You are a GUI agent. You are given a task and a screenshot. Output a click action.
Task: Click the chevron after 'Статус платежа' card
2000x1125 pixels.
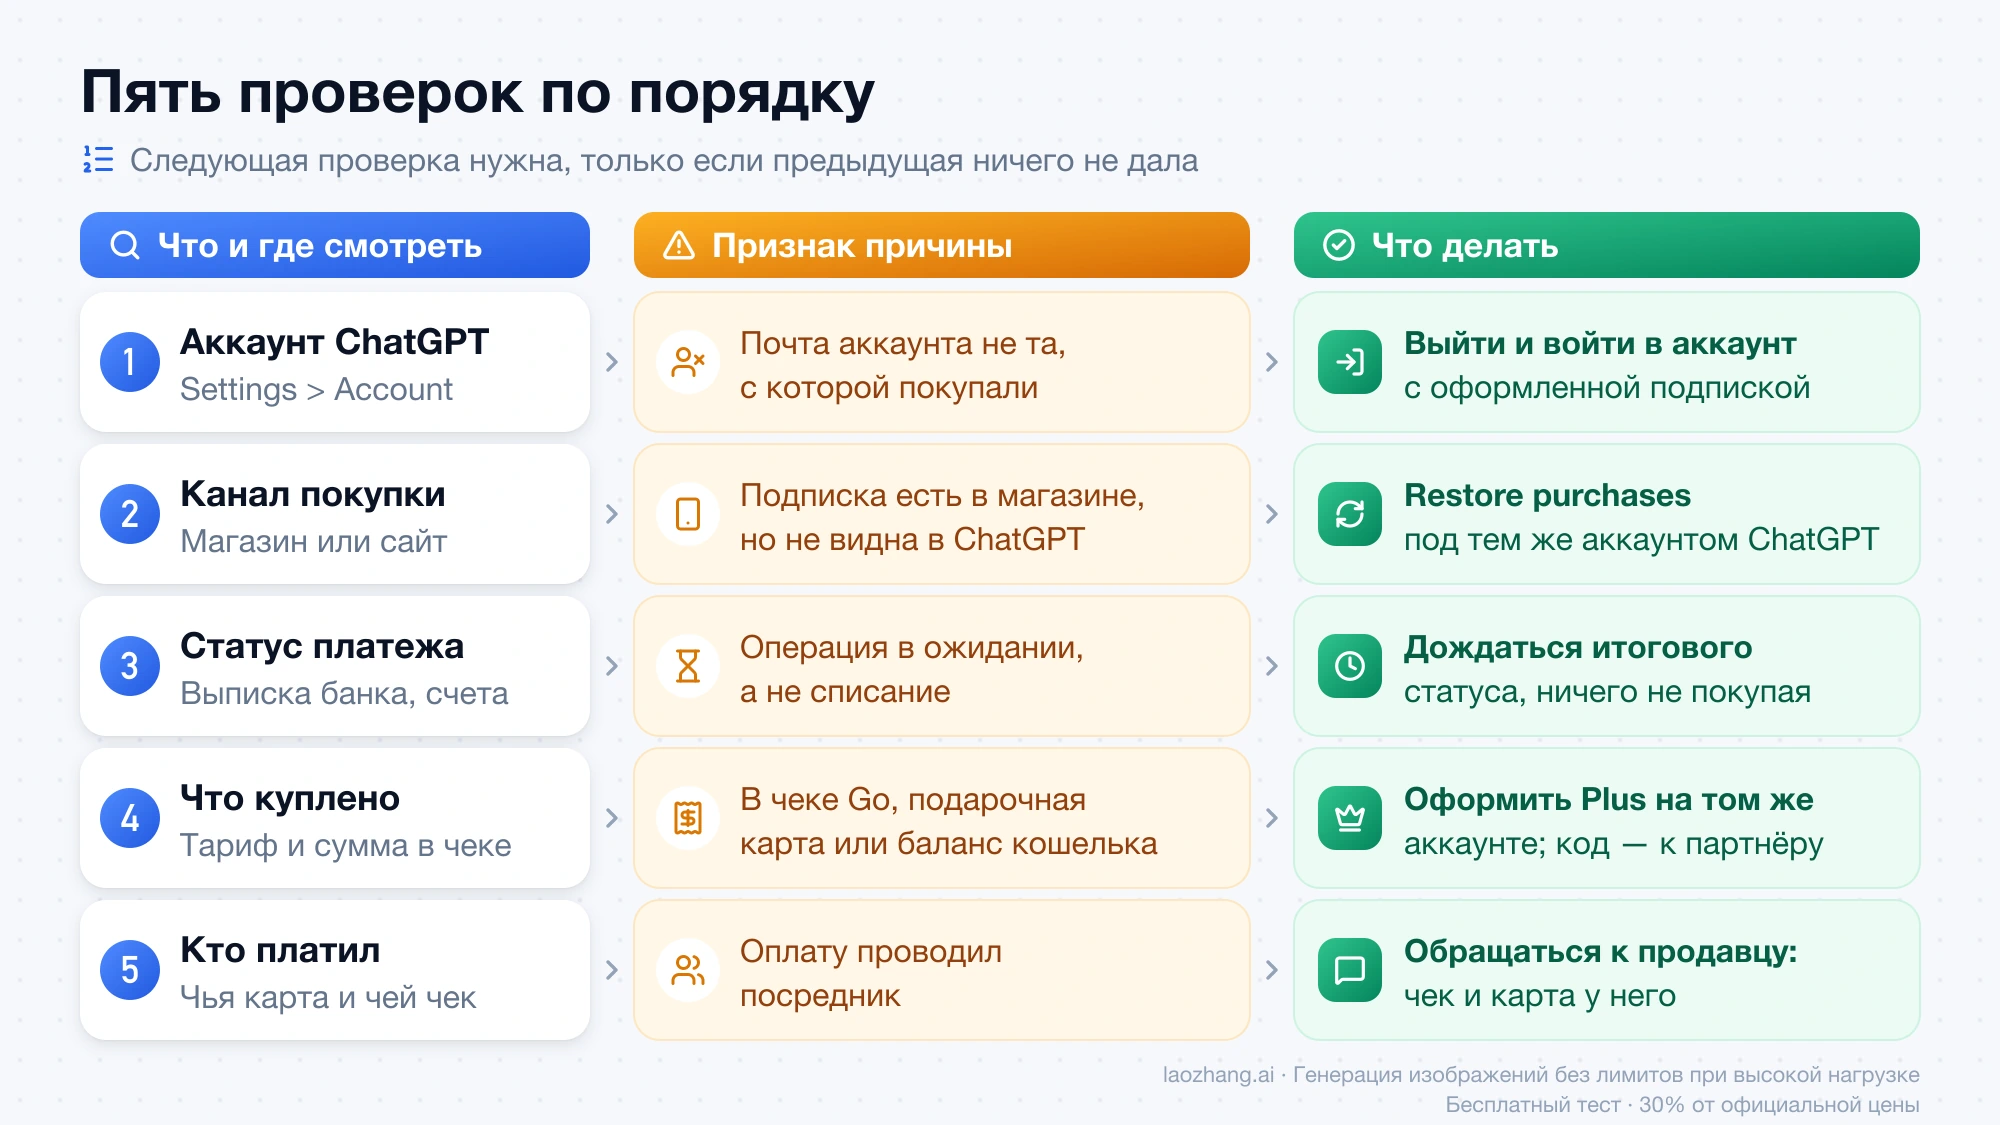point(612,666)
